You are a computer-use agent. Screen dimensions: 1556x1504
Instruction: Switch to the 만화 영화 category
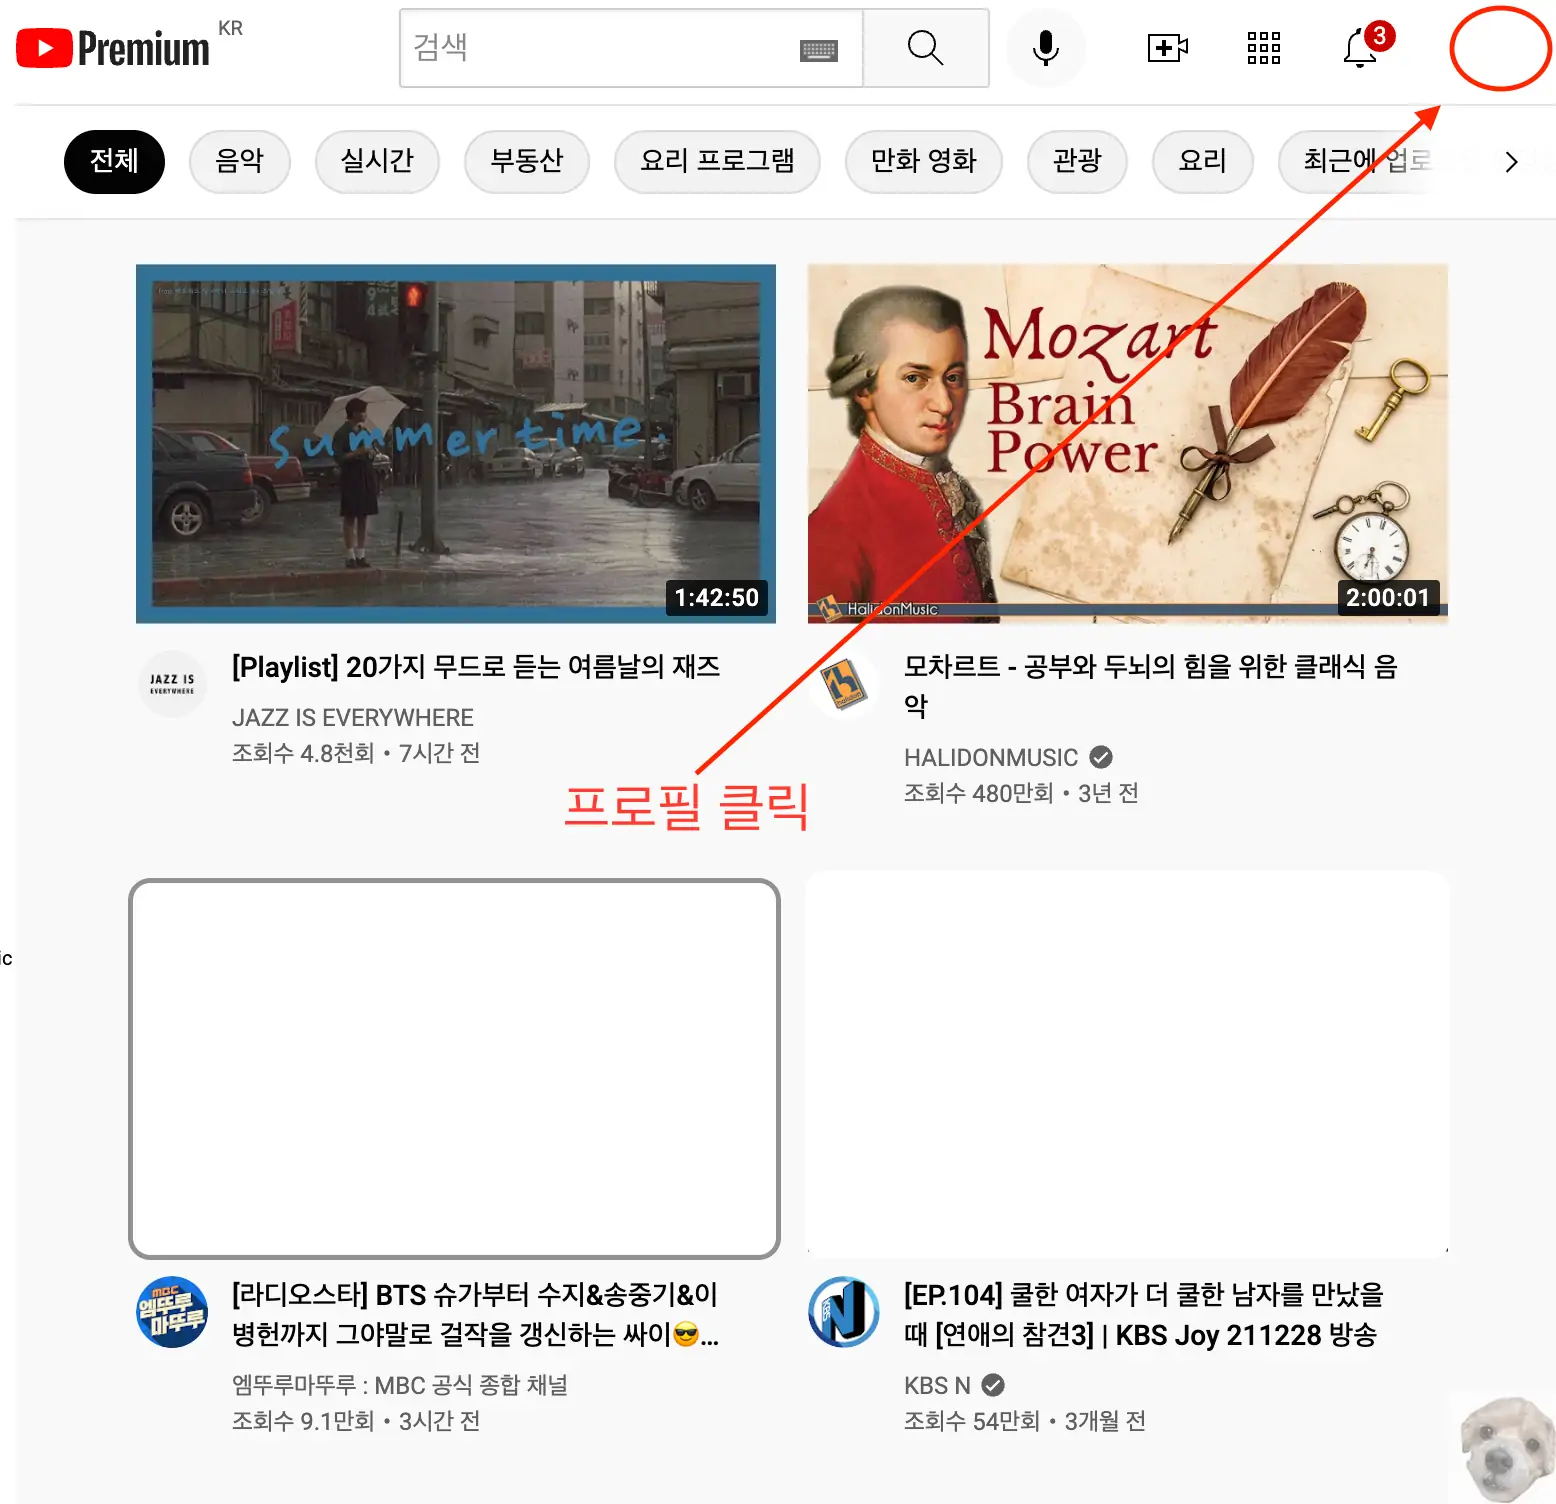(x=923, y=161)
